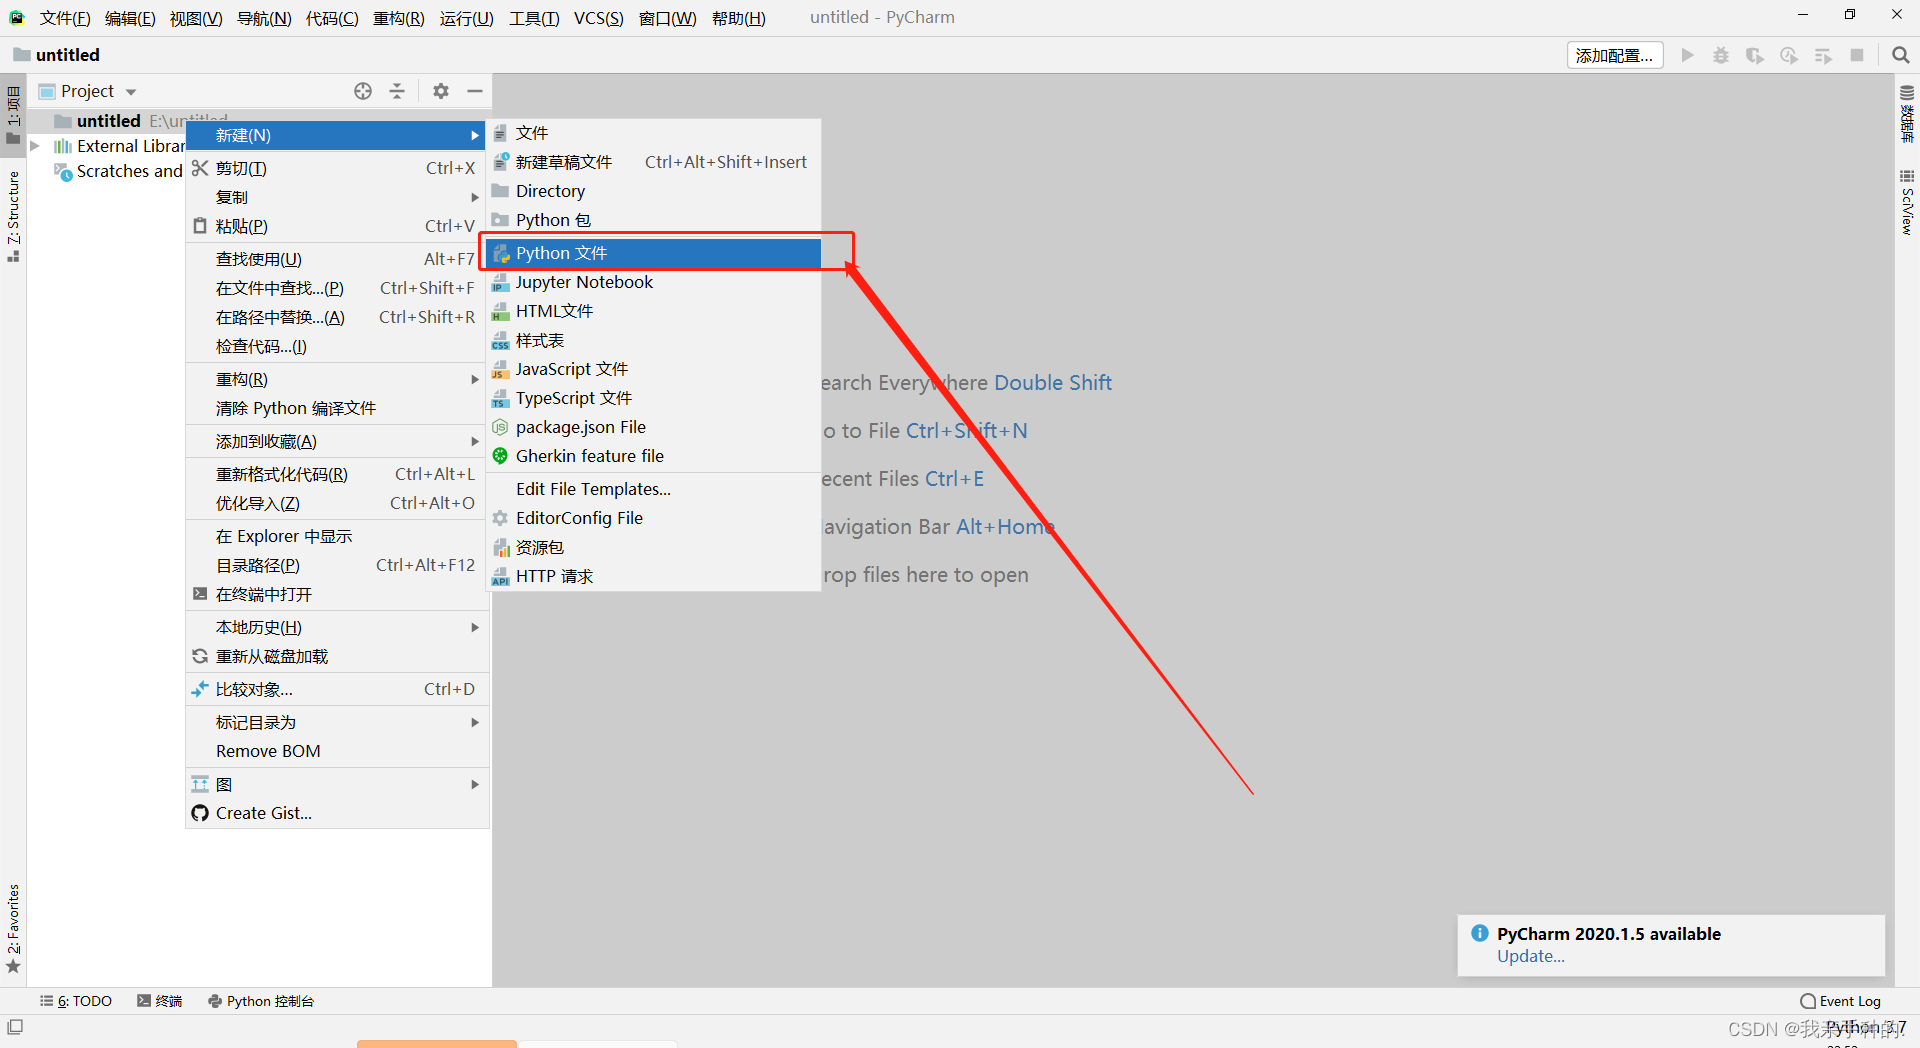1920x1048 pixels.
Task: Select JavaScript 文件 option
Action: [x=654, y=369]
